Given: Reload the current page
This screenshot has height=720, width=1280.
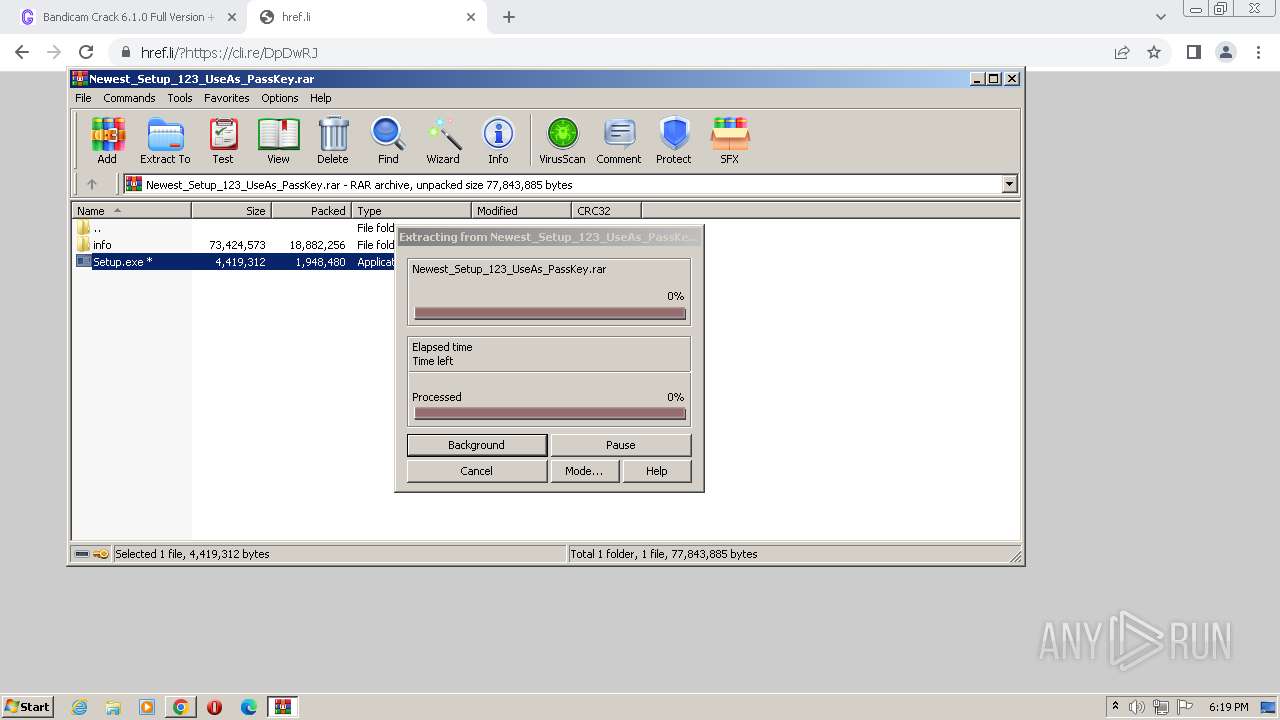Looking at the screenshot, I should point(86,52).
